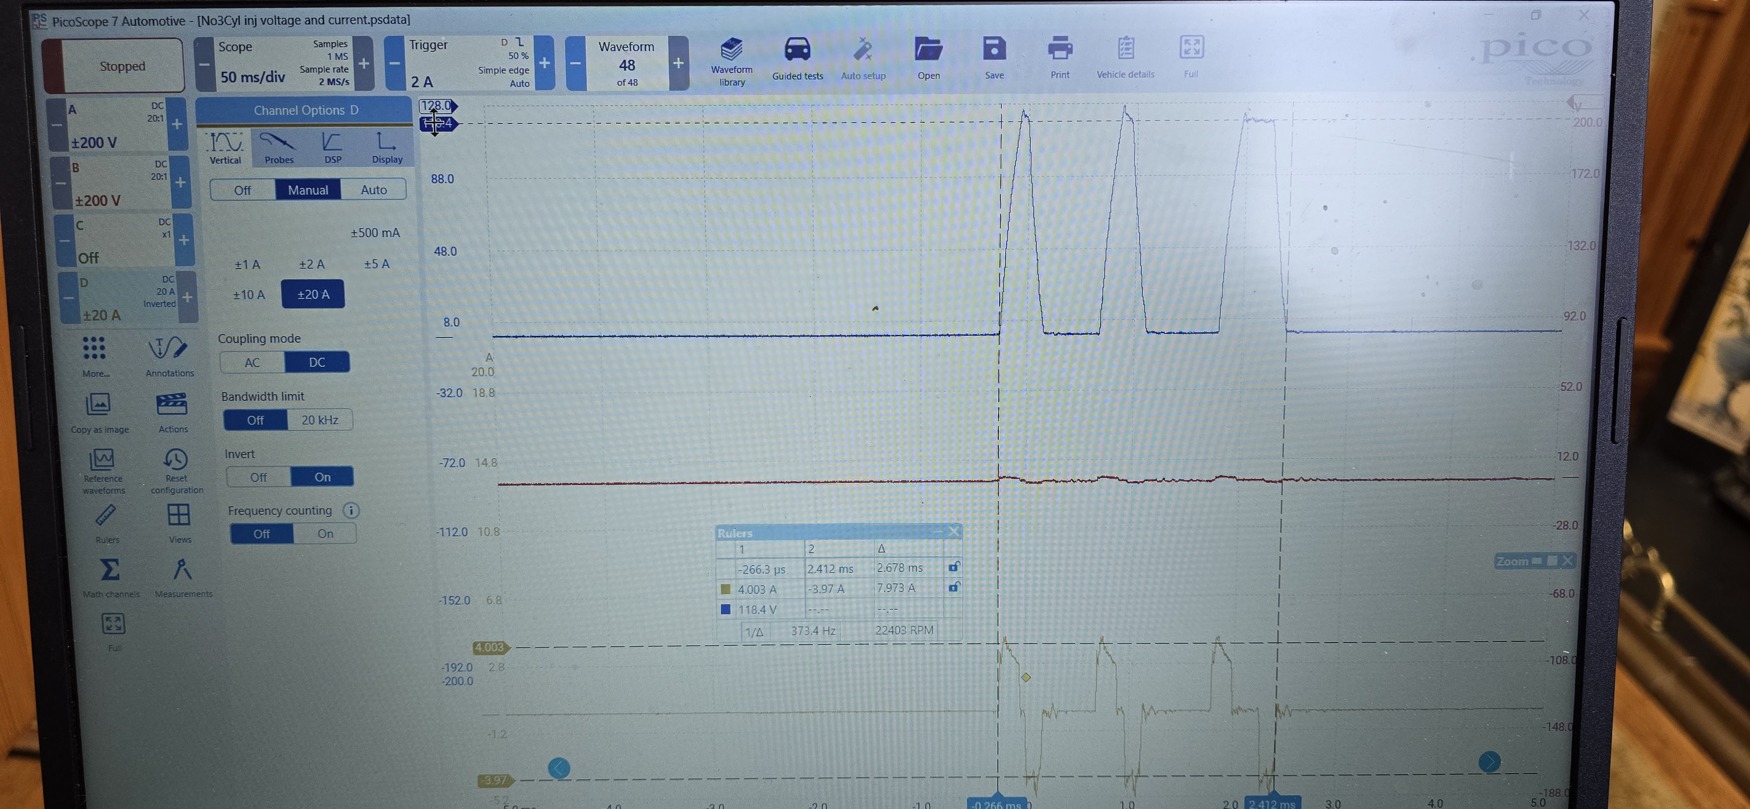The image size is (1750, 809).
Task: Select the ±20 A range
Action: [x=313, y=295]
